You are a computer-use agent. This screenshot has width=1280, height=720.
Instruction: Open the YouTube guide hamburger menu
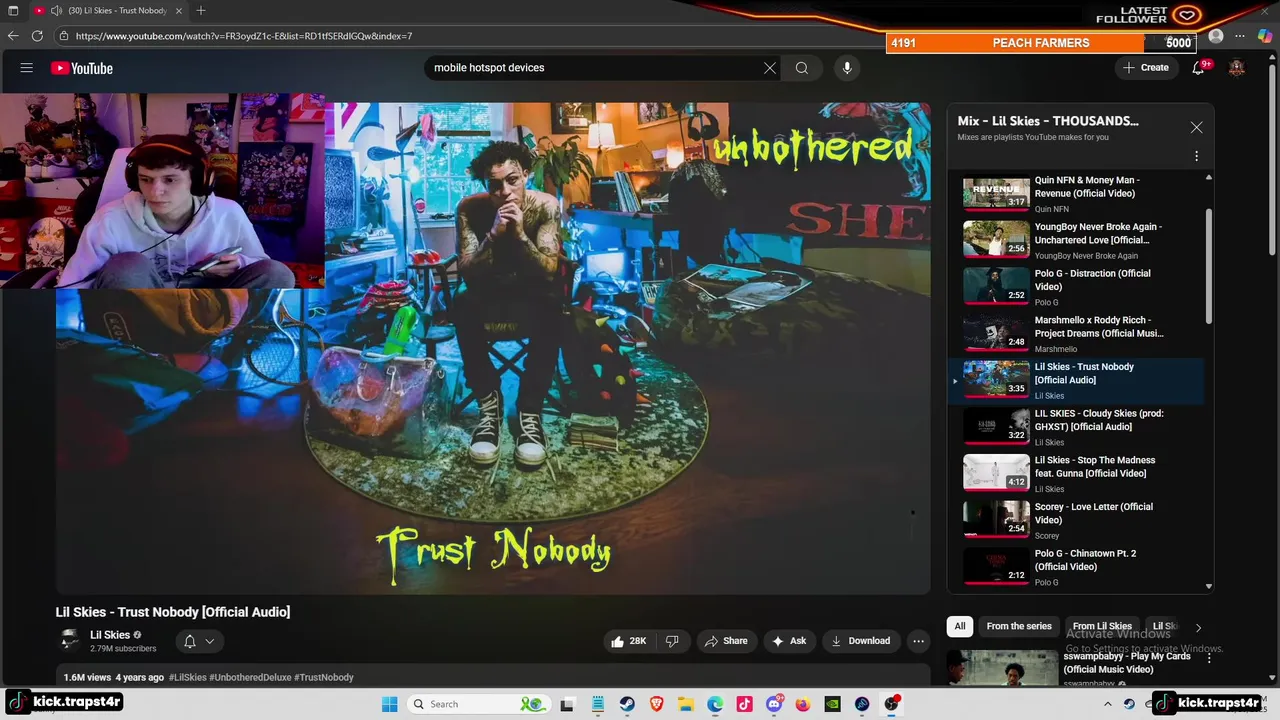point(27,68)
